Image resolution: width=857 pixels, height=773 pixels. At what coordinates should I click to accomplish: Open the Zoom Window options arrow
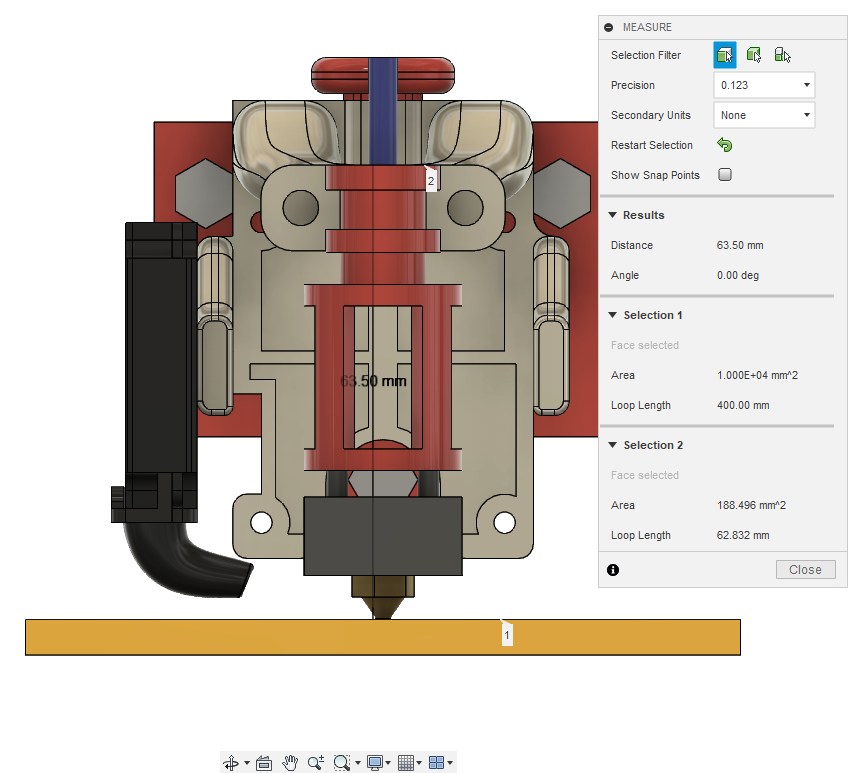[x=358, y=763]
